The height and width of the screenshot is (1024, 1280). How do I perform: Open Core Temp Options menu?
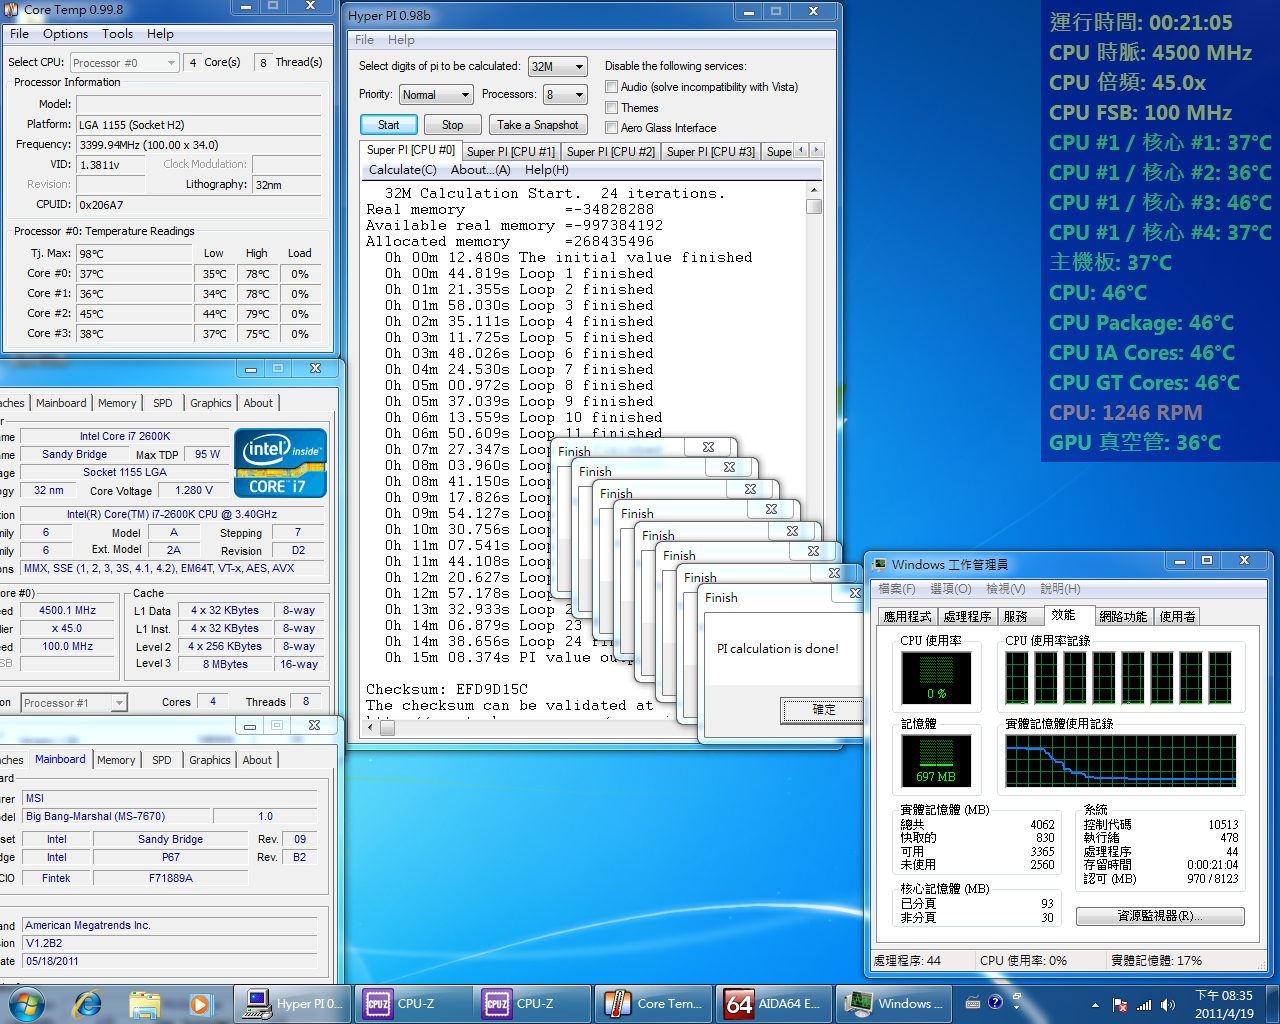[x=65, y=34]
